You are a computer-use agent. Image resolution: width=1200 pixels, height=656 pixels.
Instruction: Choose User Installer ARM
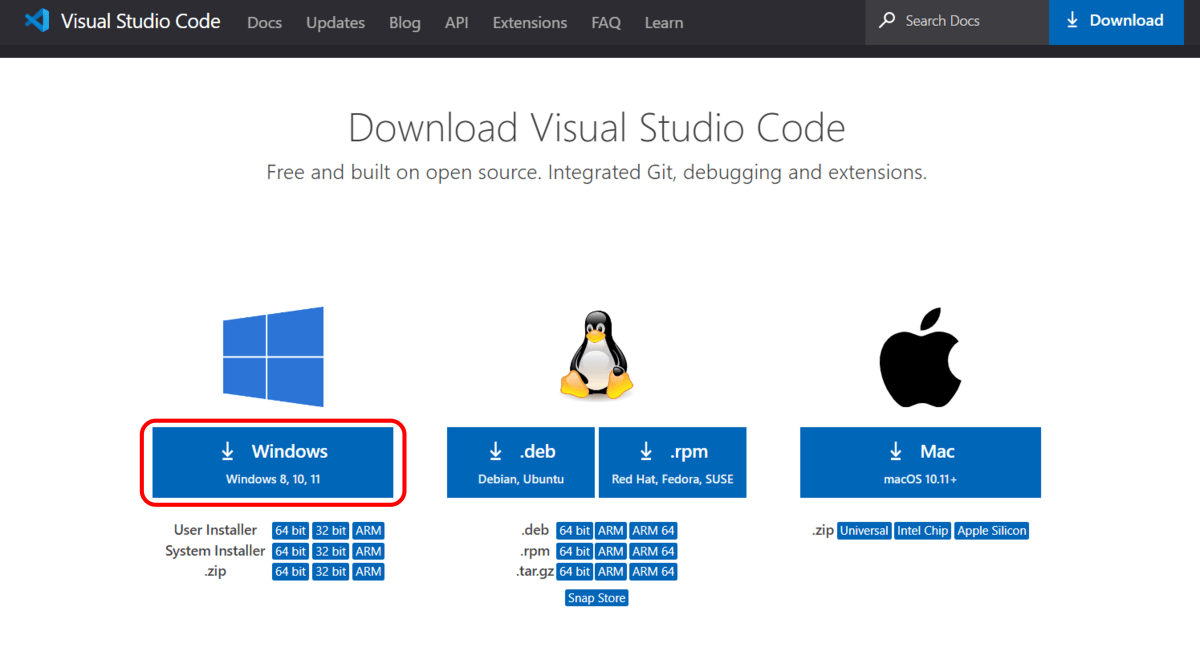tap(369, 531)
